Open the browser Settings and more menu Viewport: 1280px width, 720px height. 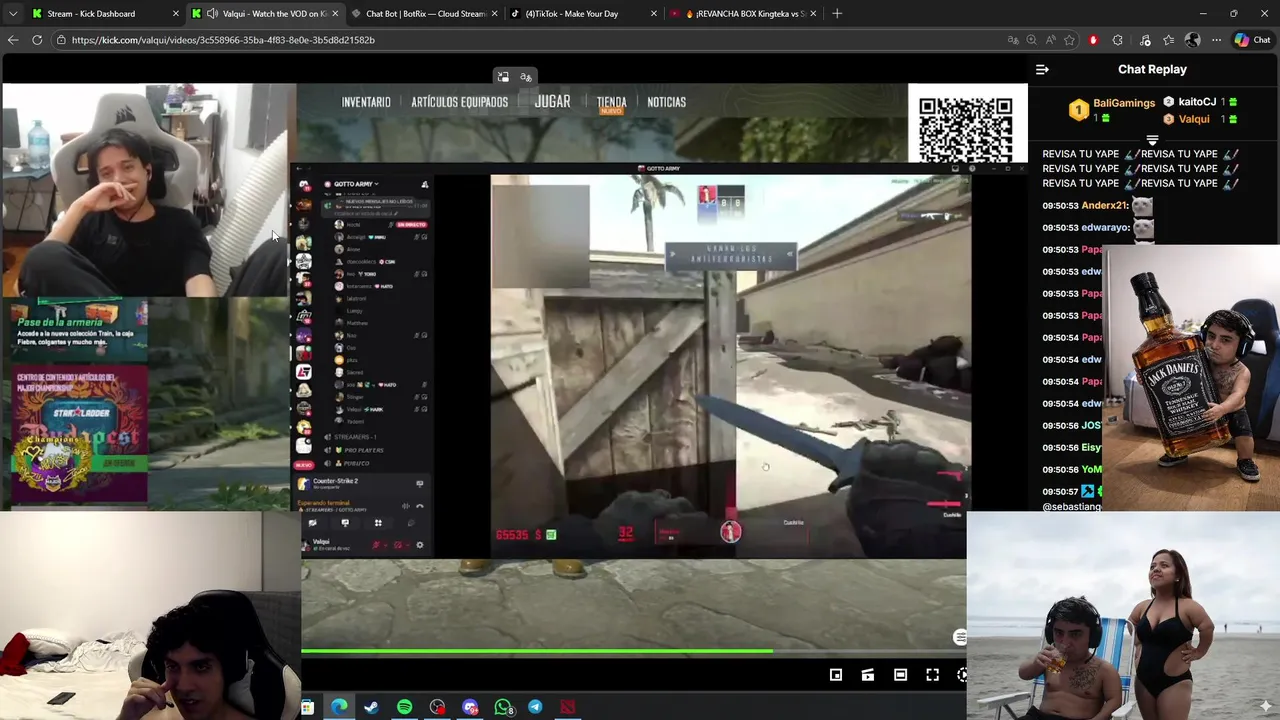point(1216,40)
